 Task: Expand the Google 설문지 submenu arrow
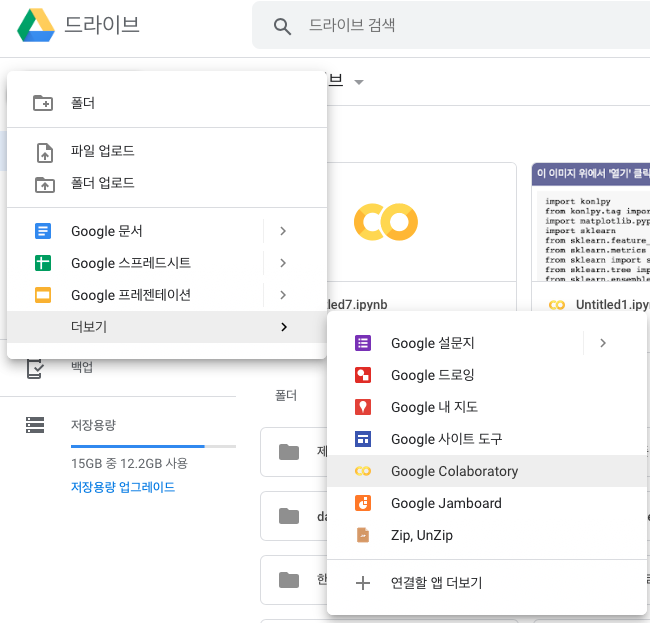tap(603, 343)
